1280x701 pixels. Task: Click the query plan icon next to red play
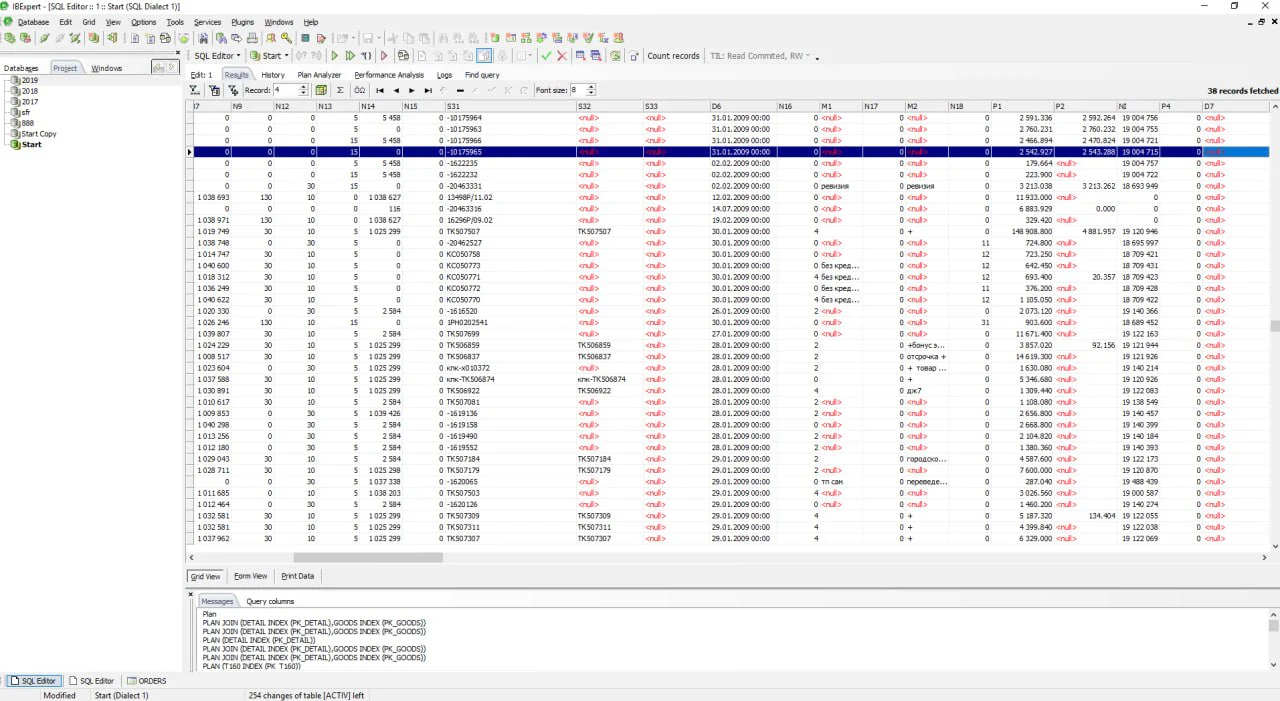(x=403, y=56)
